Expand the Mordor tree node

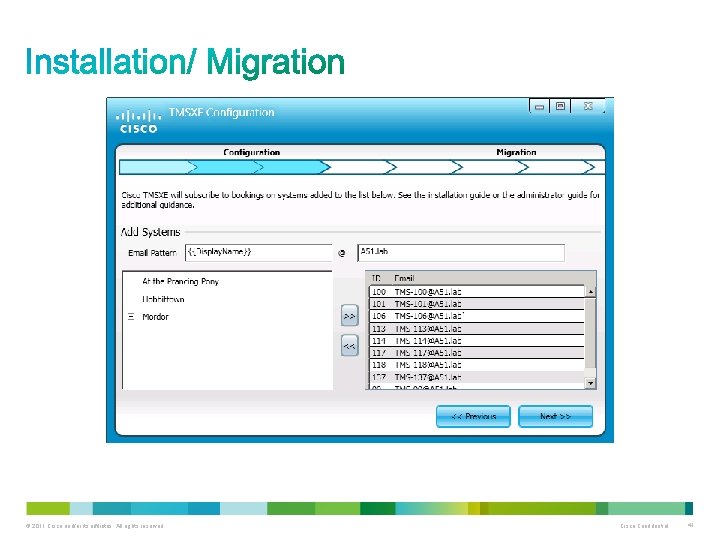(131, 316)
